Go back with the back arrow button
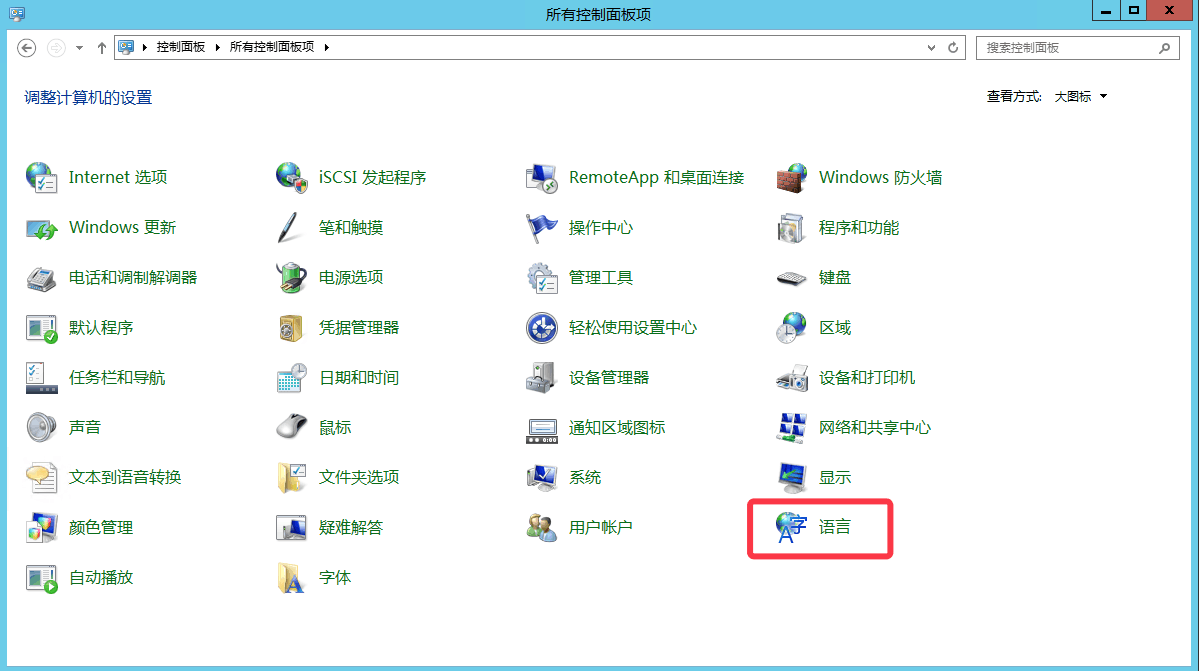 (x=27, y=47)
